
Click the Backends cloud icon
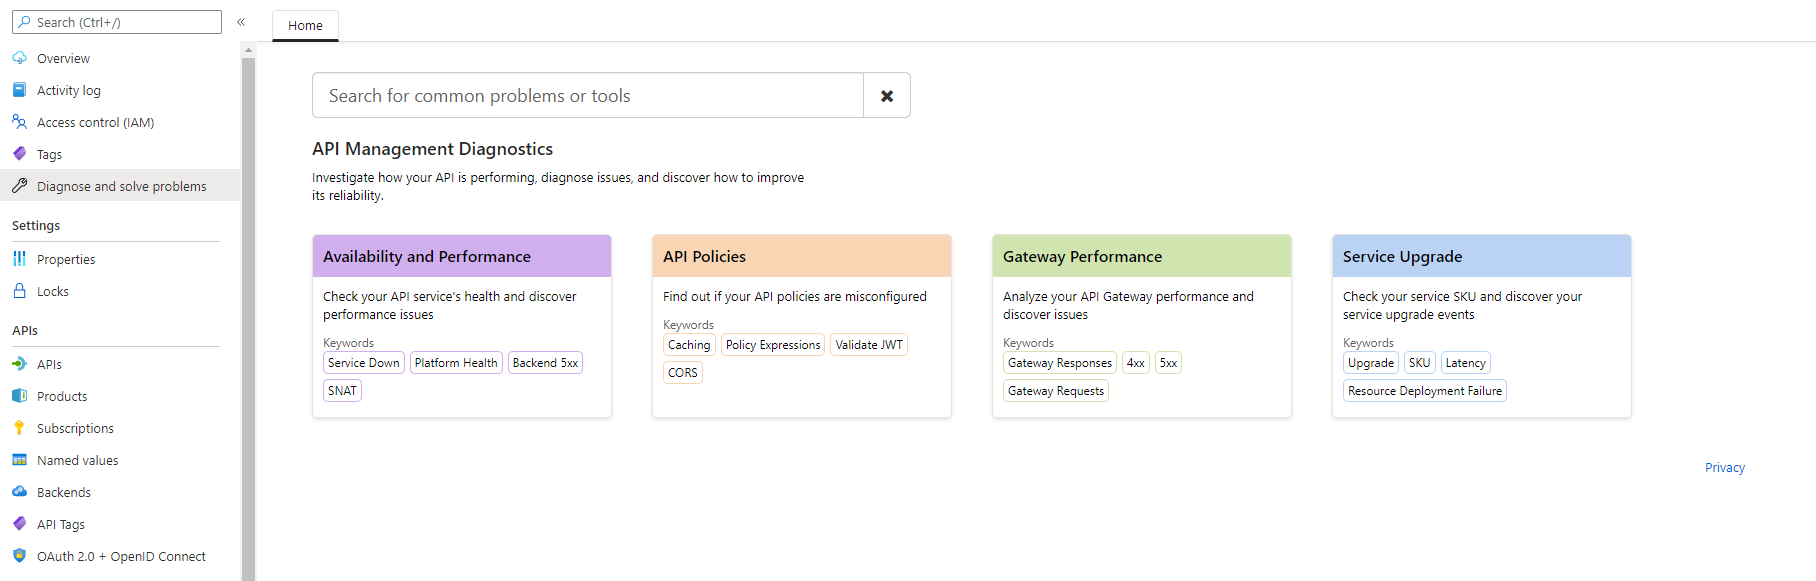pos(19,492)
